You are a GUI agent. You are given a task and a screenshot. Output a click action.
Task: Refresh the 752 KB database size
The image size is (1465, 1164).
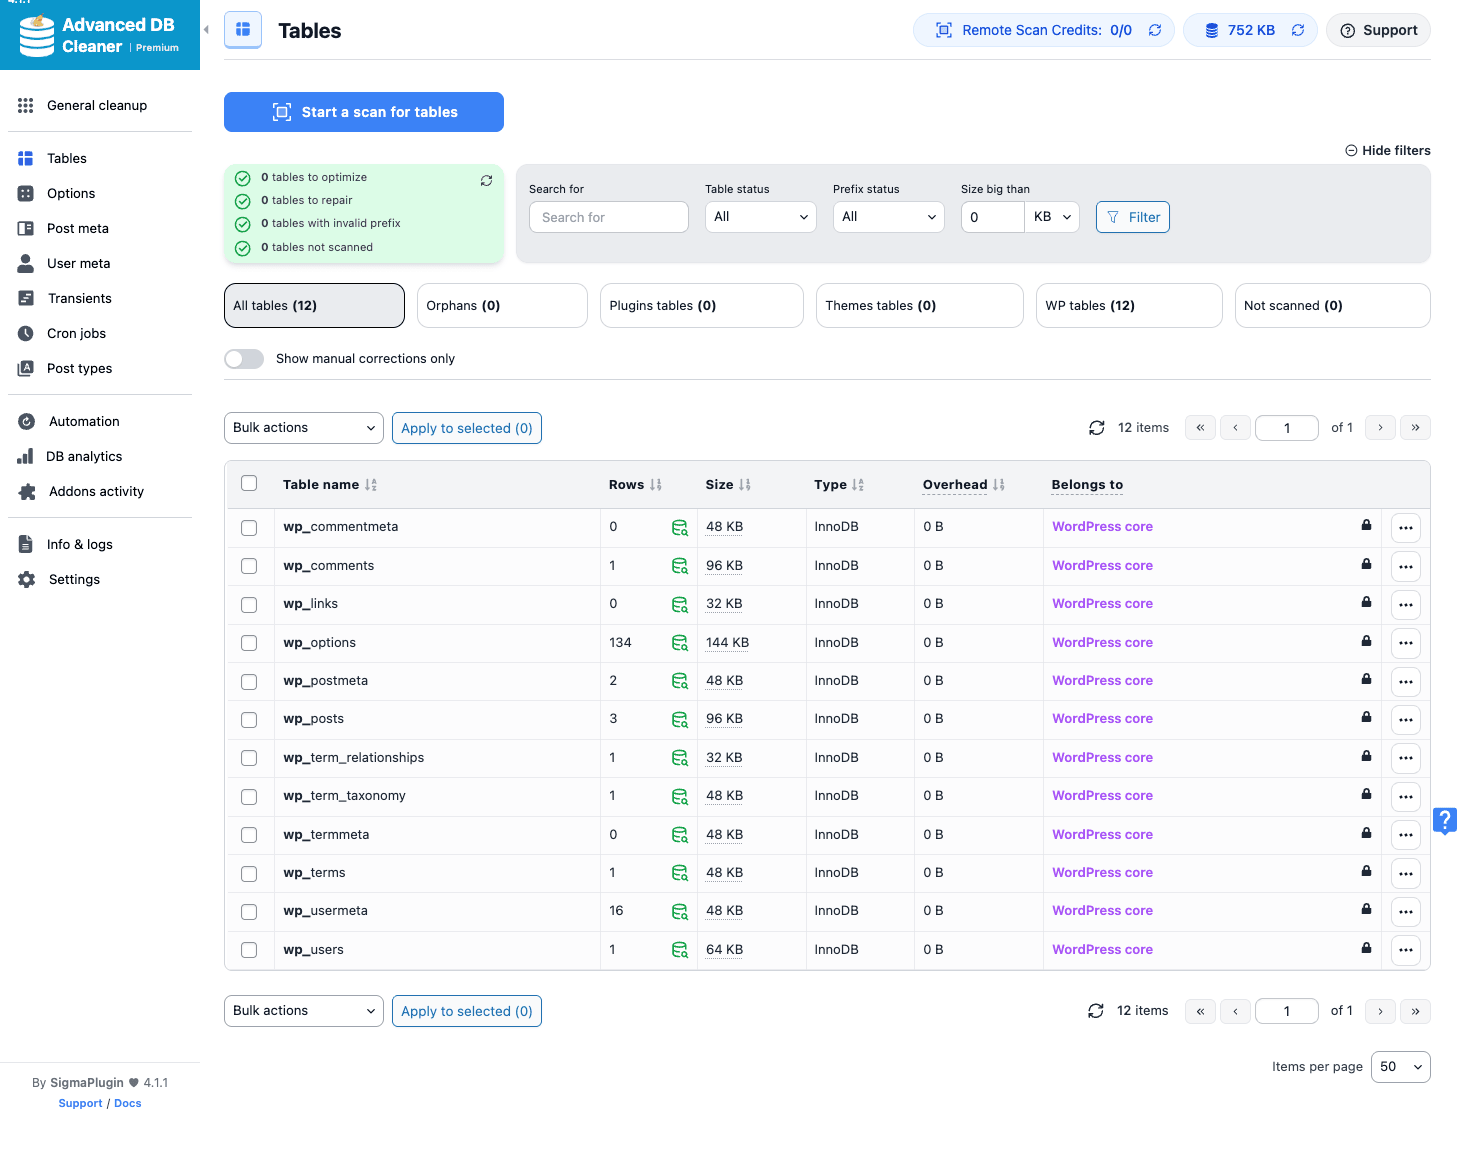pyautogui.click(x=1298, y=30)
